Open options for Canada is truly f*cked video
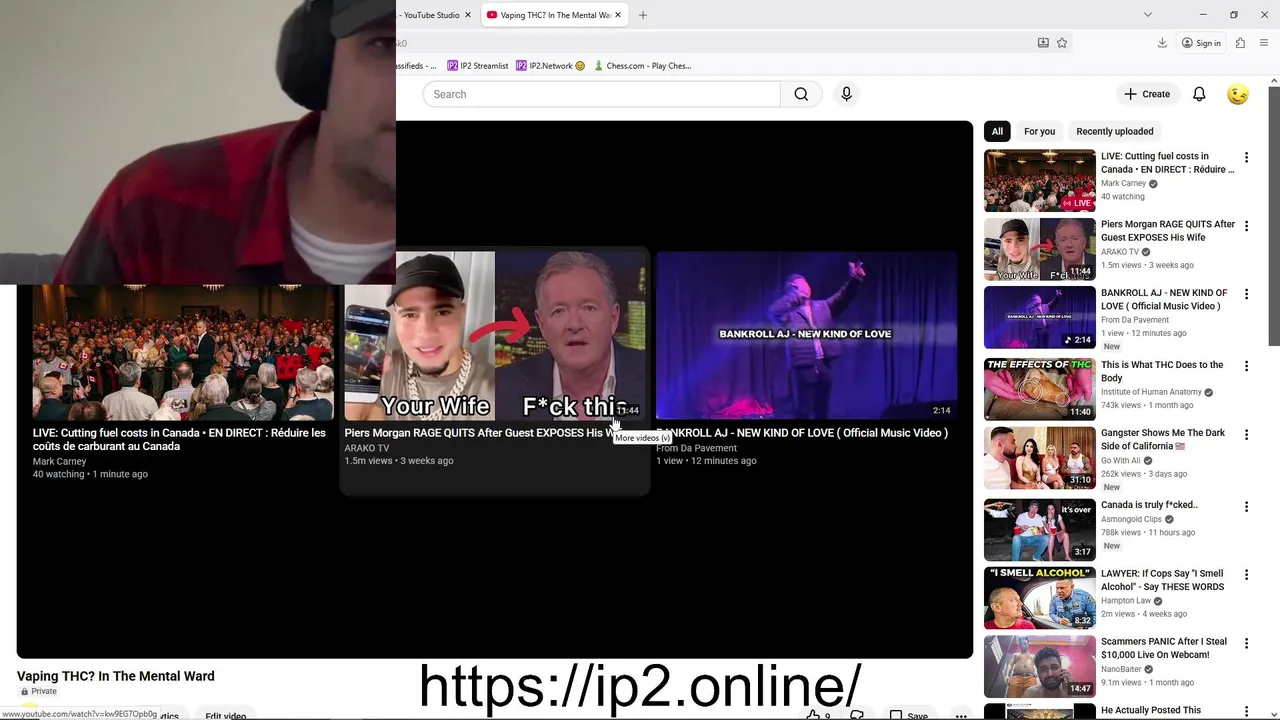 pyautogui.click(x=1246, y=507)
